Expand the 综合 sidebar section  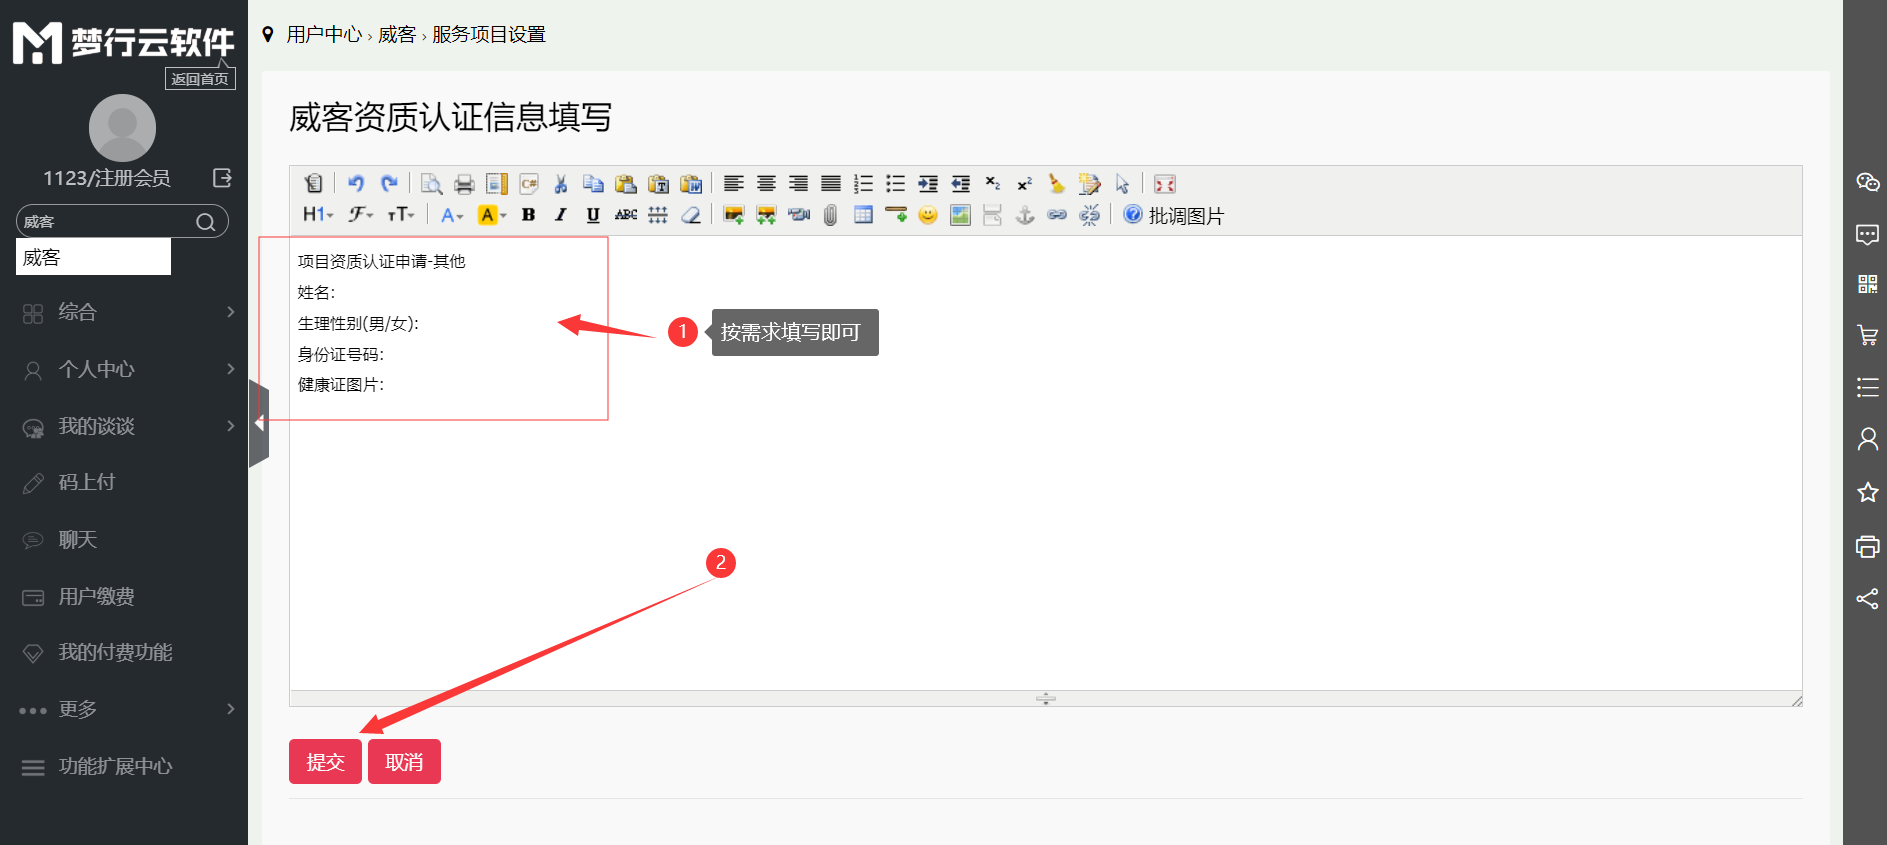point(124,312)
